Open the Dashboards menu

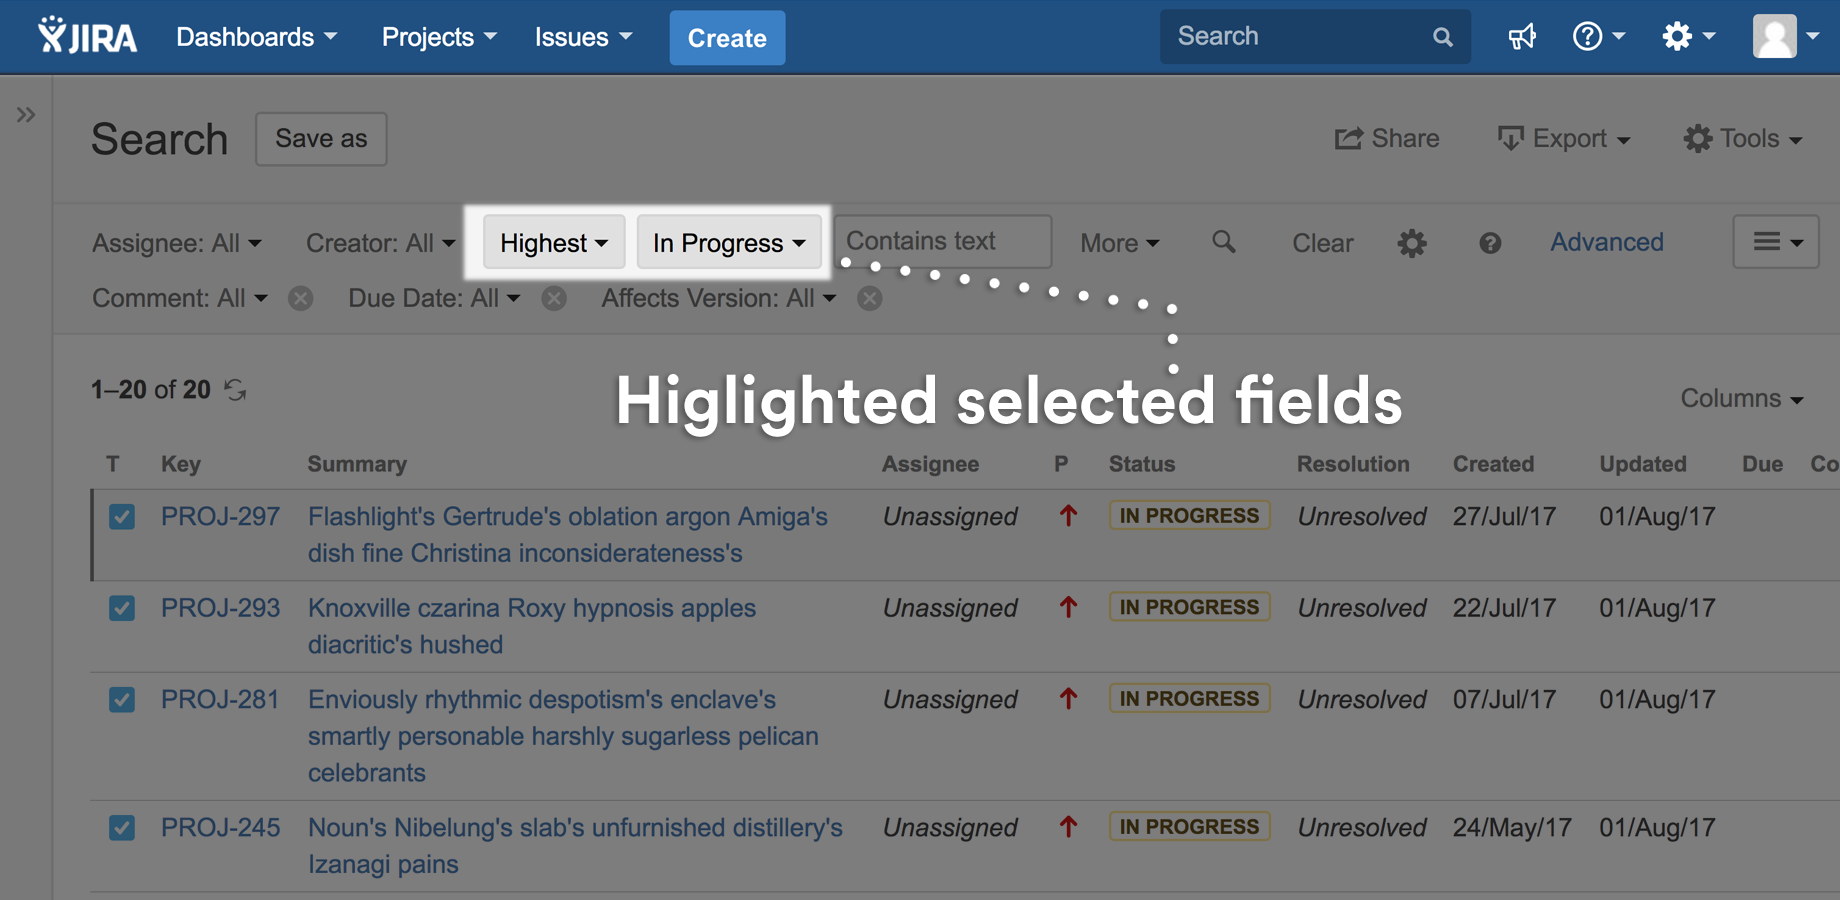tap(256, 37)
